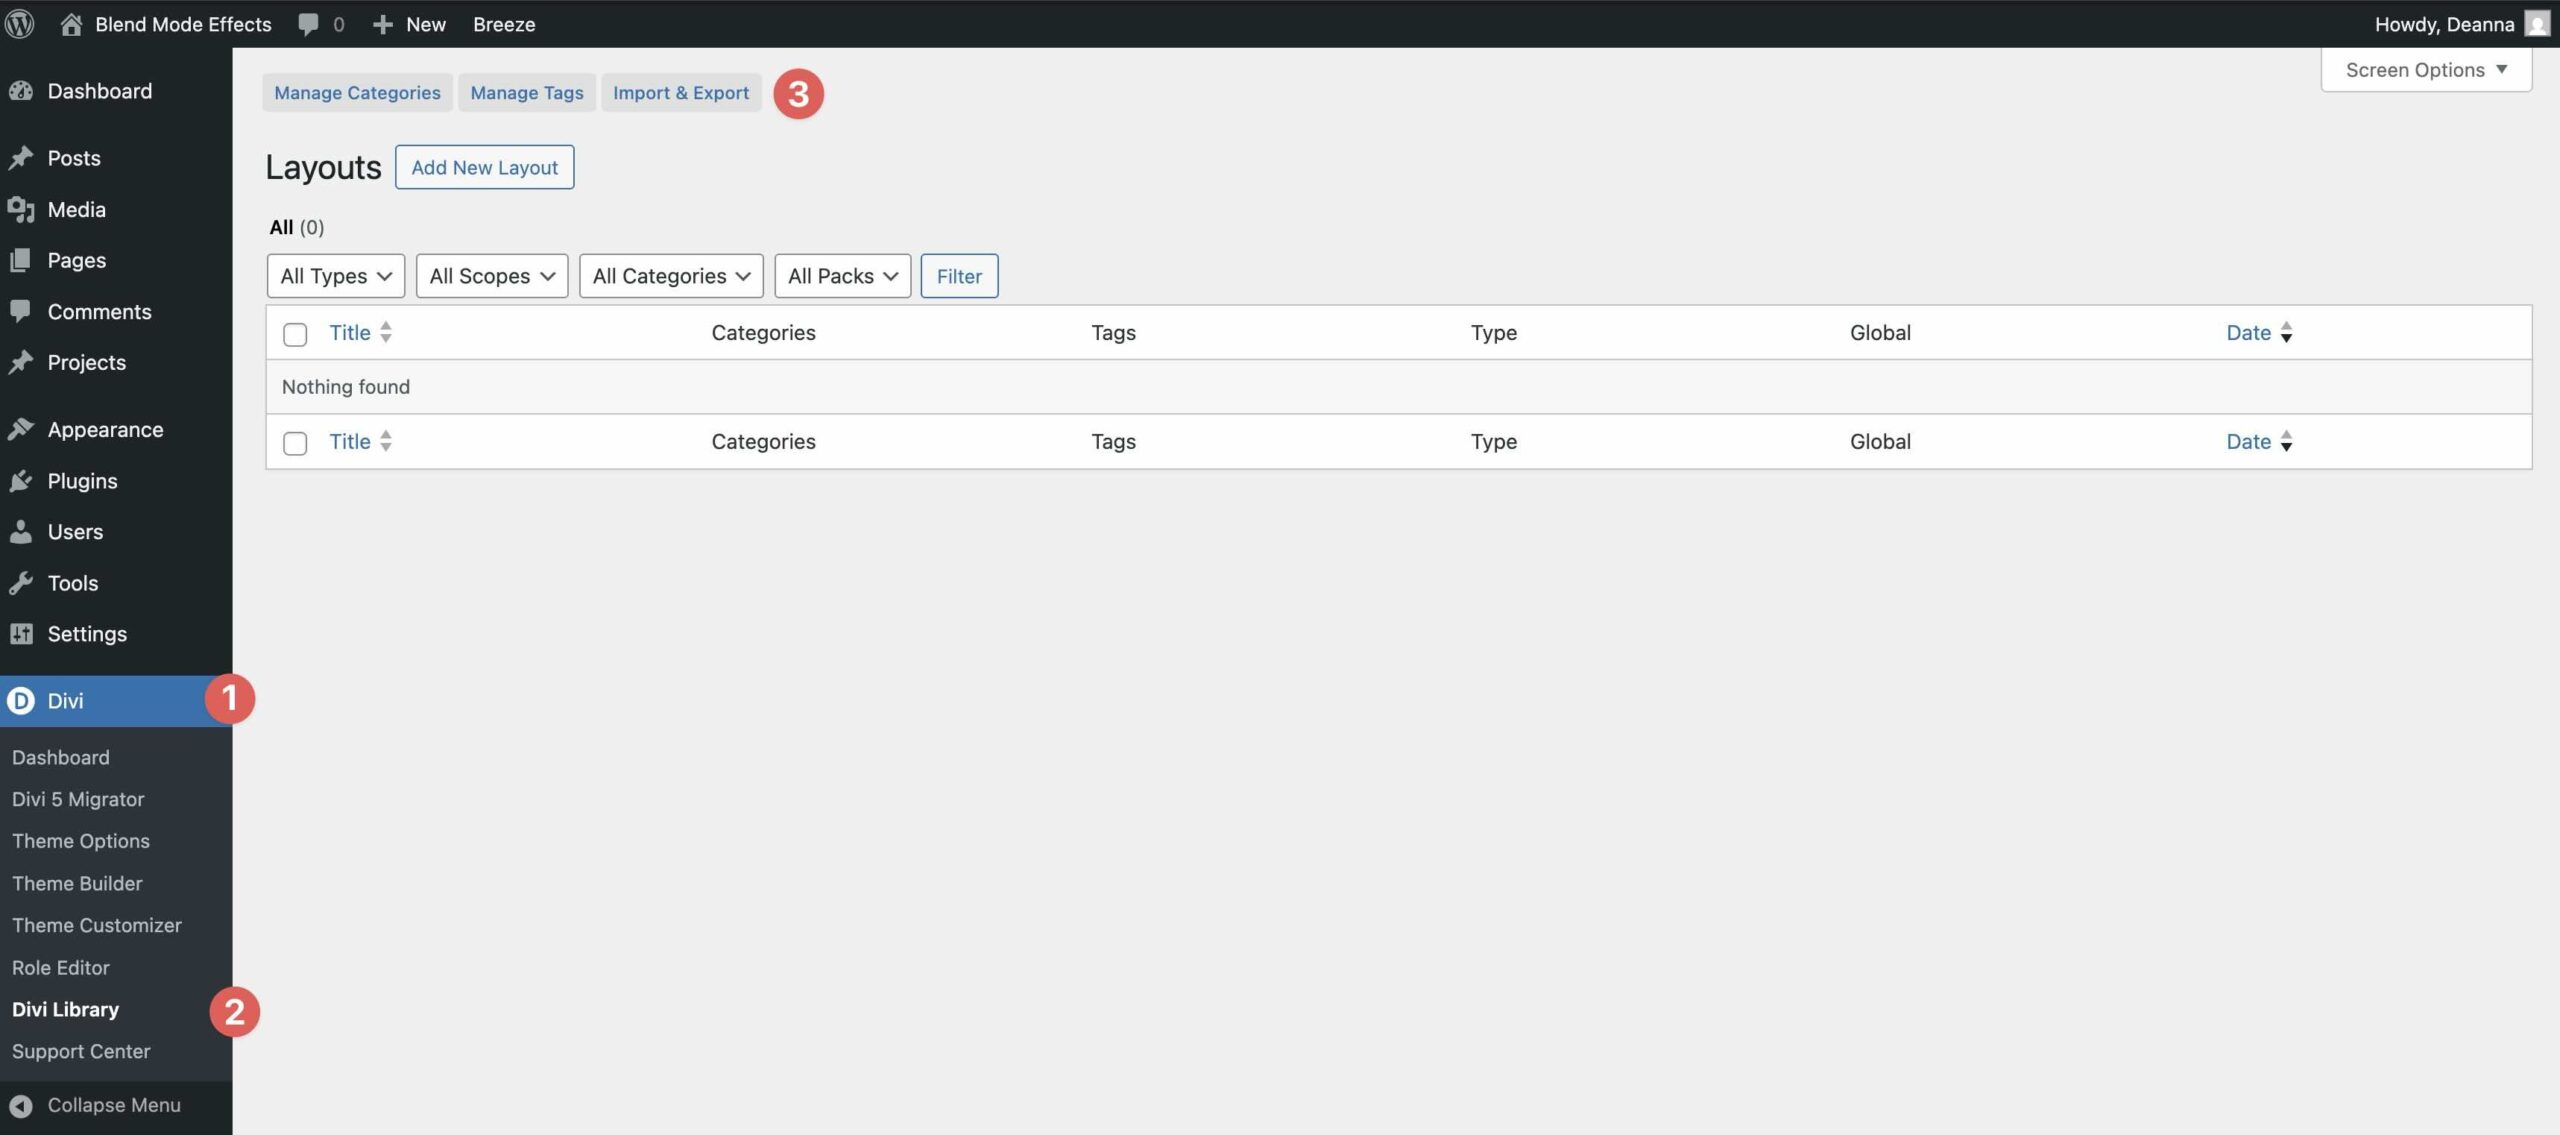Image resolution: width=2560 pixels, height=1135 pixels.
Task: Click the Appearance paintbrush icon
Action: point(23,428)
